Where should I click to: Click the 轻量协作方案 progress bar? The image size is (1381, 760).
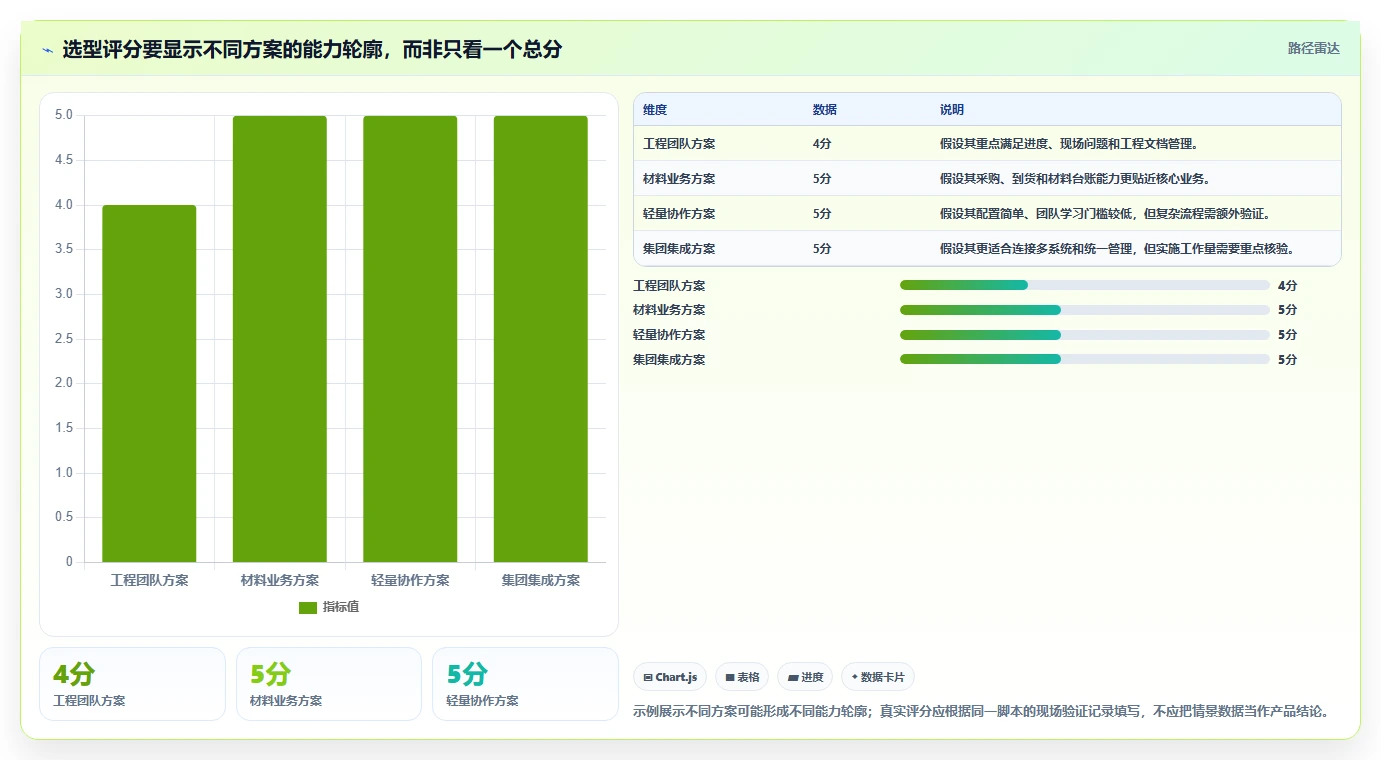(1085, 335)
